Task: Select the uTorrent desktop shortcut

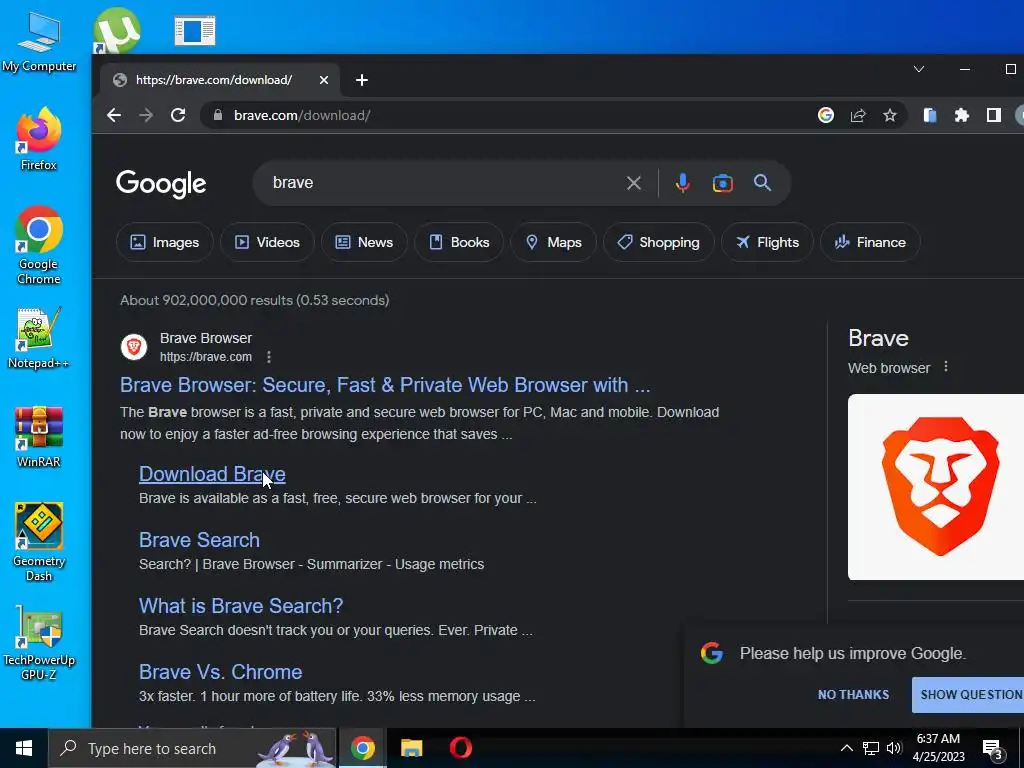Action: tap(117, 31)
